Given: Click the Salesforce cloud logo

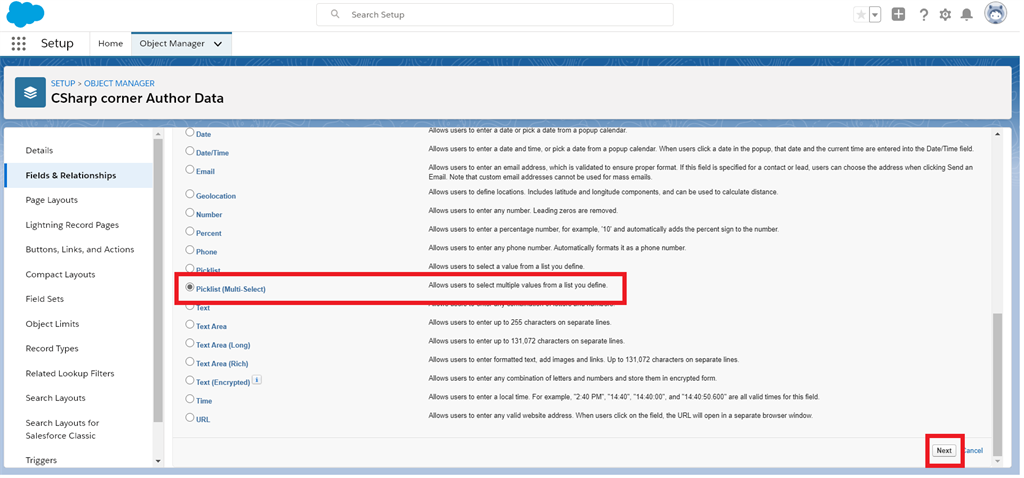Looking at the screenshot, I should (x=25, y=14).
